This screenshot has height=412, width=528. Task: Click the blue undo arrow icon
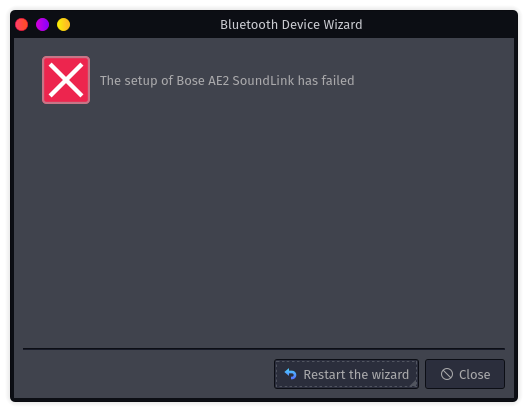coord(290,374)
